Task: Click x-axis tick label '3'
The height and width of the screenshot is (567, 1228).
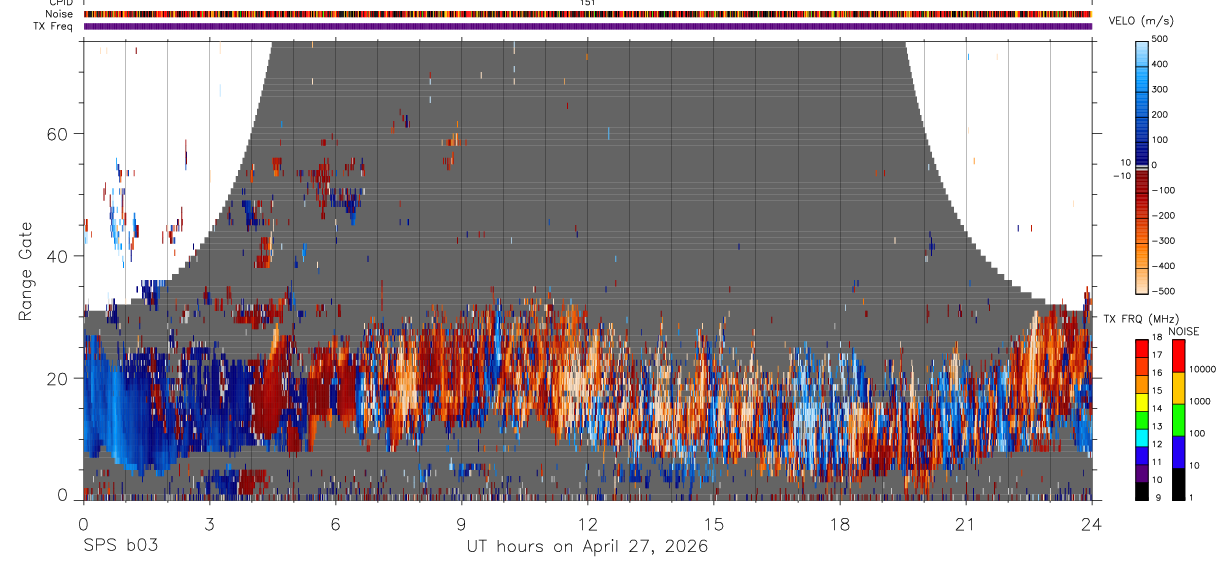Action: 209,524
